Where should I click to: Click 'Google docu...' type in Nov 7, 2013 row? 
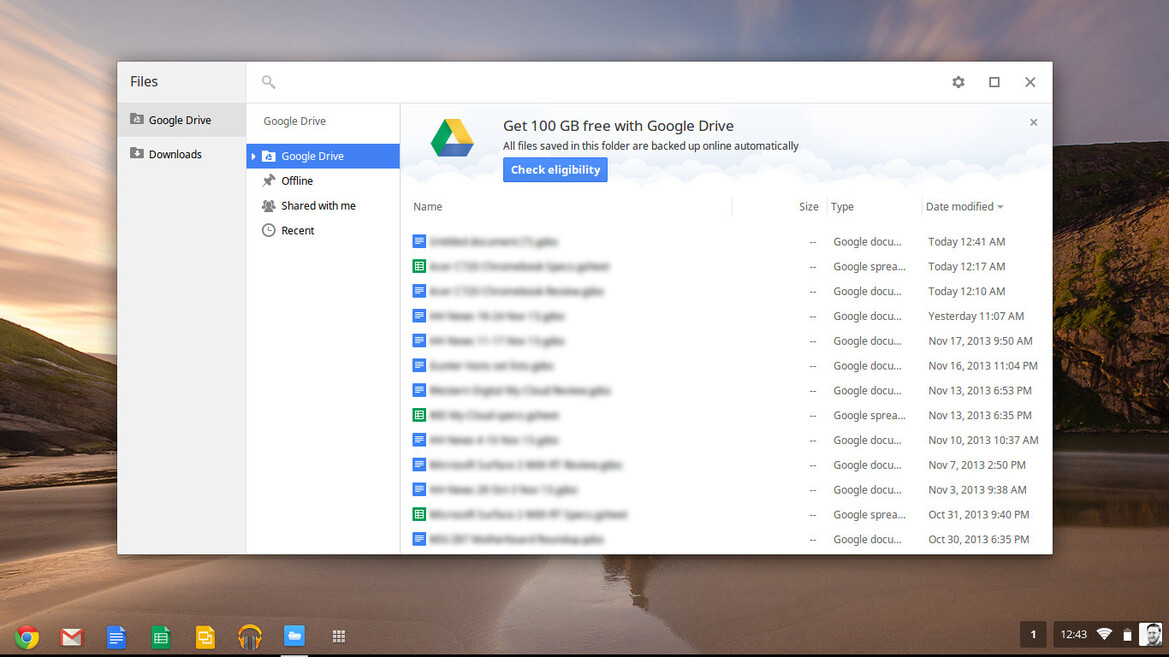(x=867, y=465)
